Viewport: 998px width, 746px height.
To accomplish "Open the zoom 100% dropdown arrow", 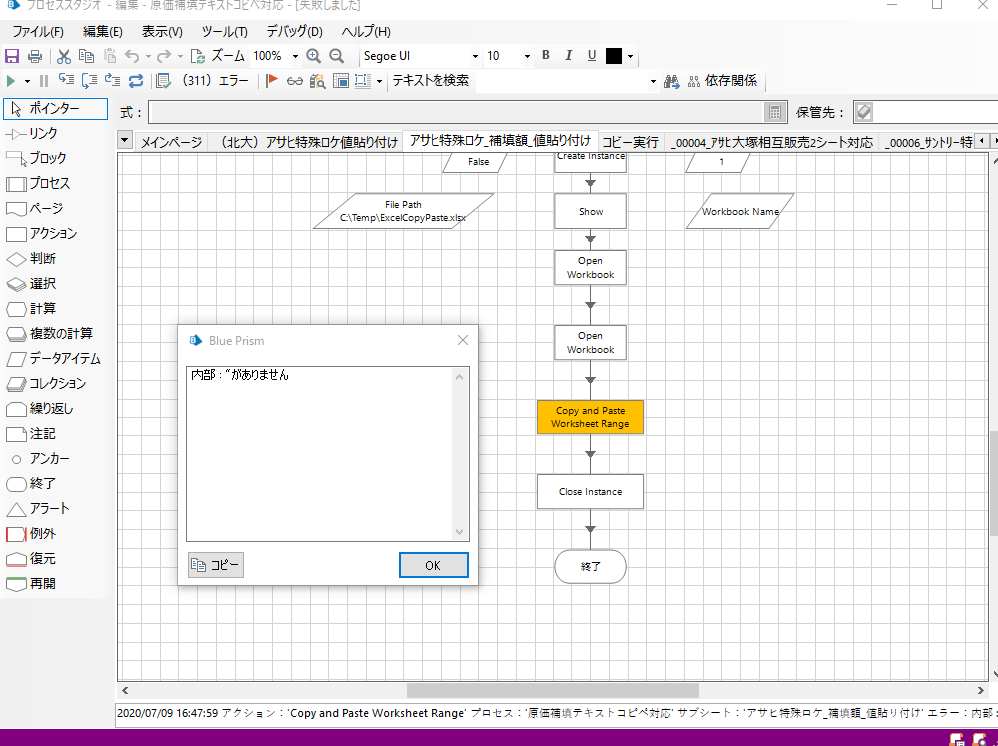I will pyautogui.click(x=295, y=57).
